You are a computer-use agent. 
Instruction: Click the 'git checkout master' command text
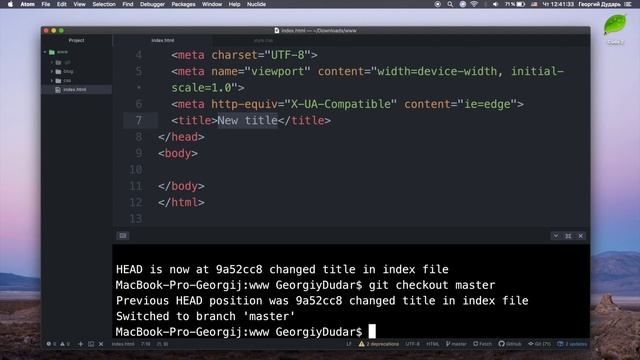click(x=432, y=285)
